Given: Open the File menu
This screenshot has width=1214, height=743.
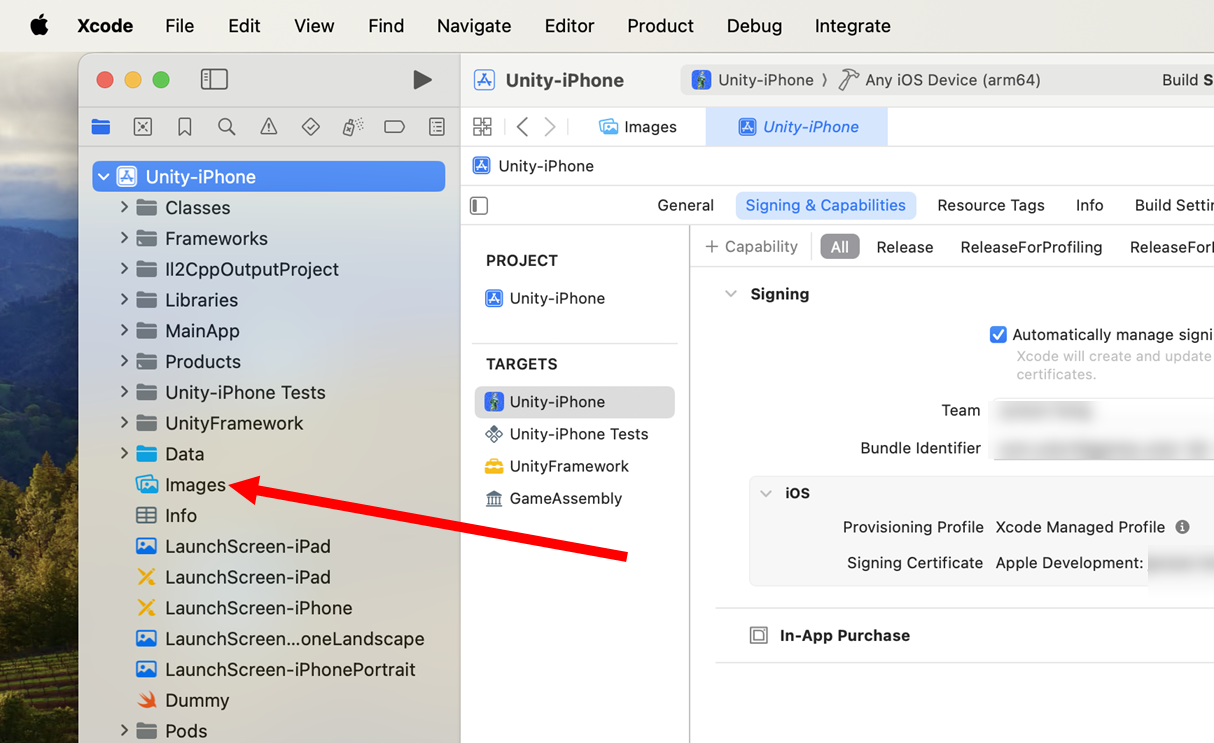Looking at the screenshot, I should coord(180,26).
